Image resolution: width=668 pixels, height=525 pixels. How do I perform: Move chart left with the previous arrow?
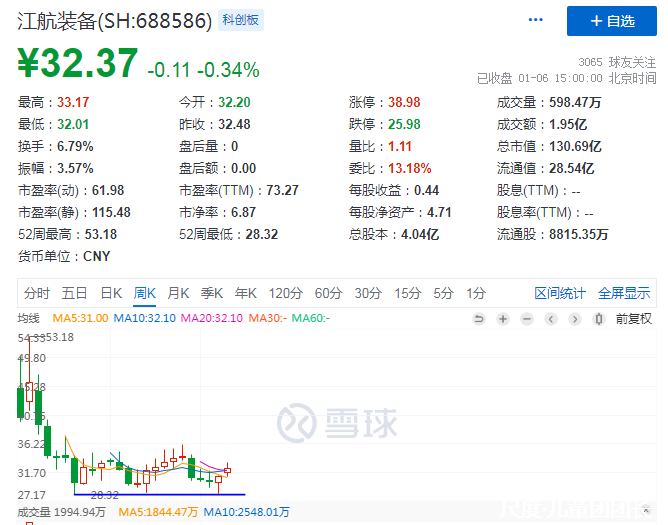coord(551,319)
